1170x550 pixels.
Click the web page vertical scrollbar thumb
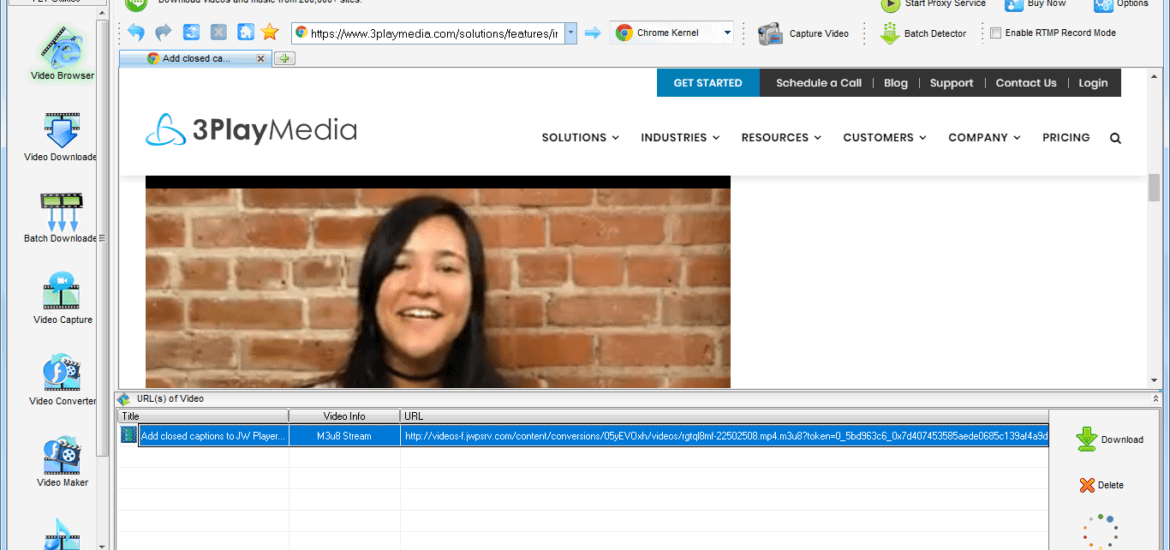1154,187
